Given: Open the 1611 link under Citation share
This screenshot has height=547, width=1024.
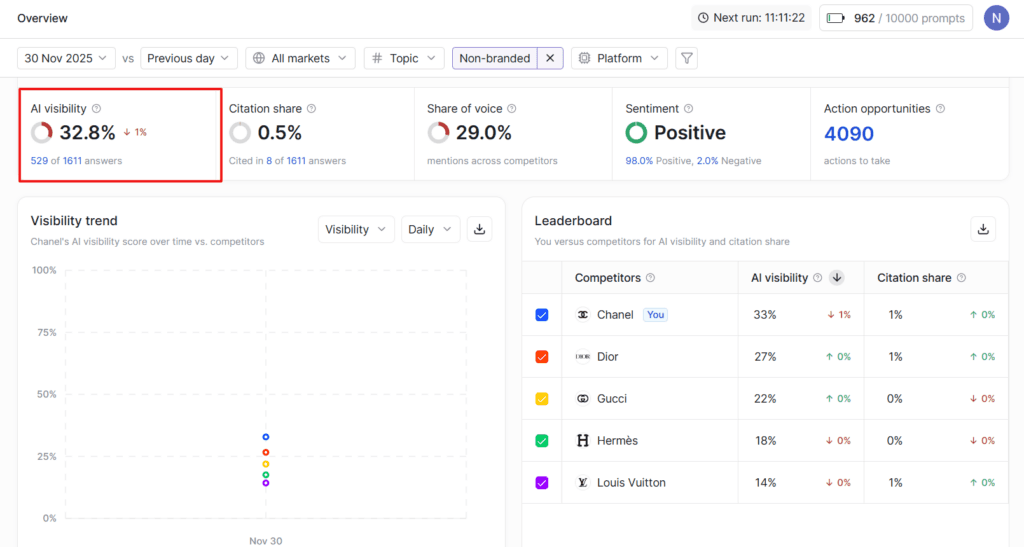Looking at the screenshot, I should coord(296,161).
